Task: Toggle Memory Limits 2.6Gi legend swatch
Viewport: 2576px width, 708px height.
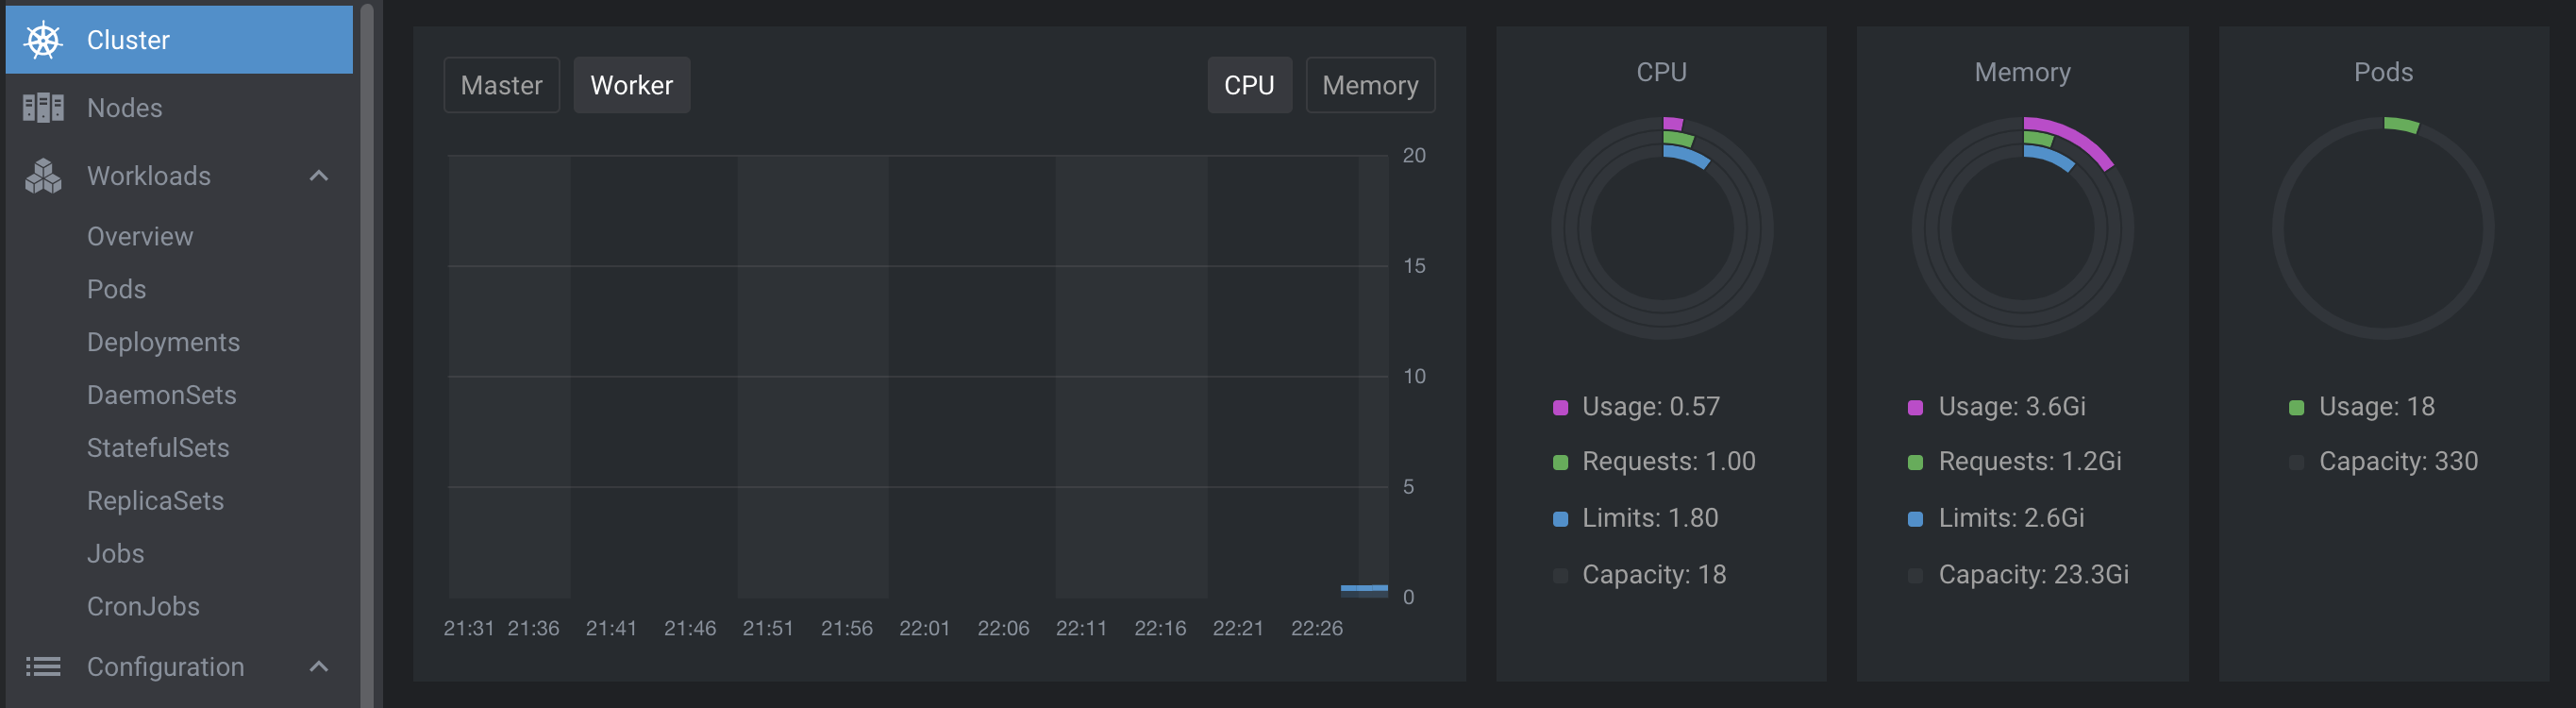Action: point(1915,519)
